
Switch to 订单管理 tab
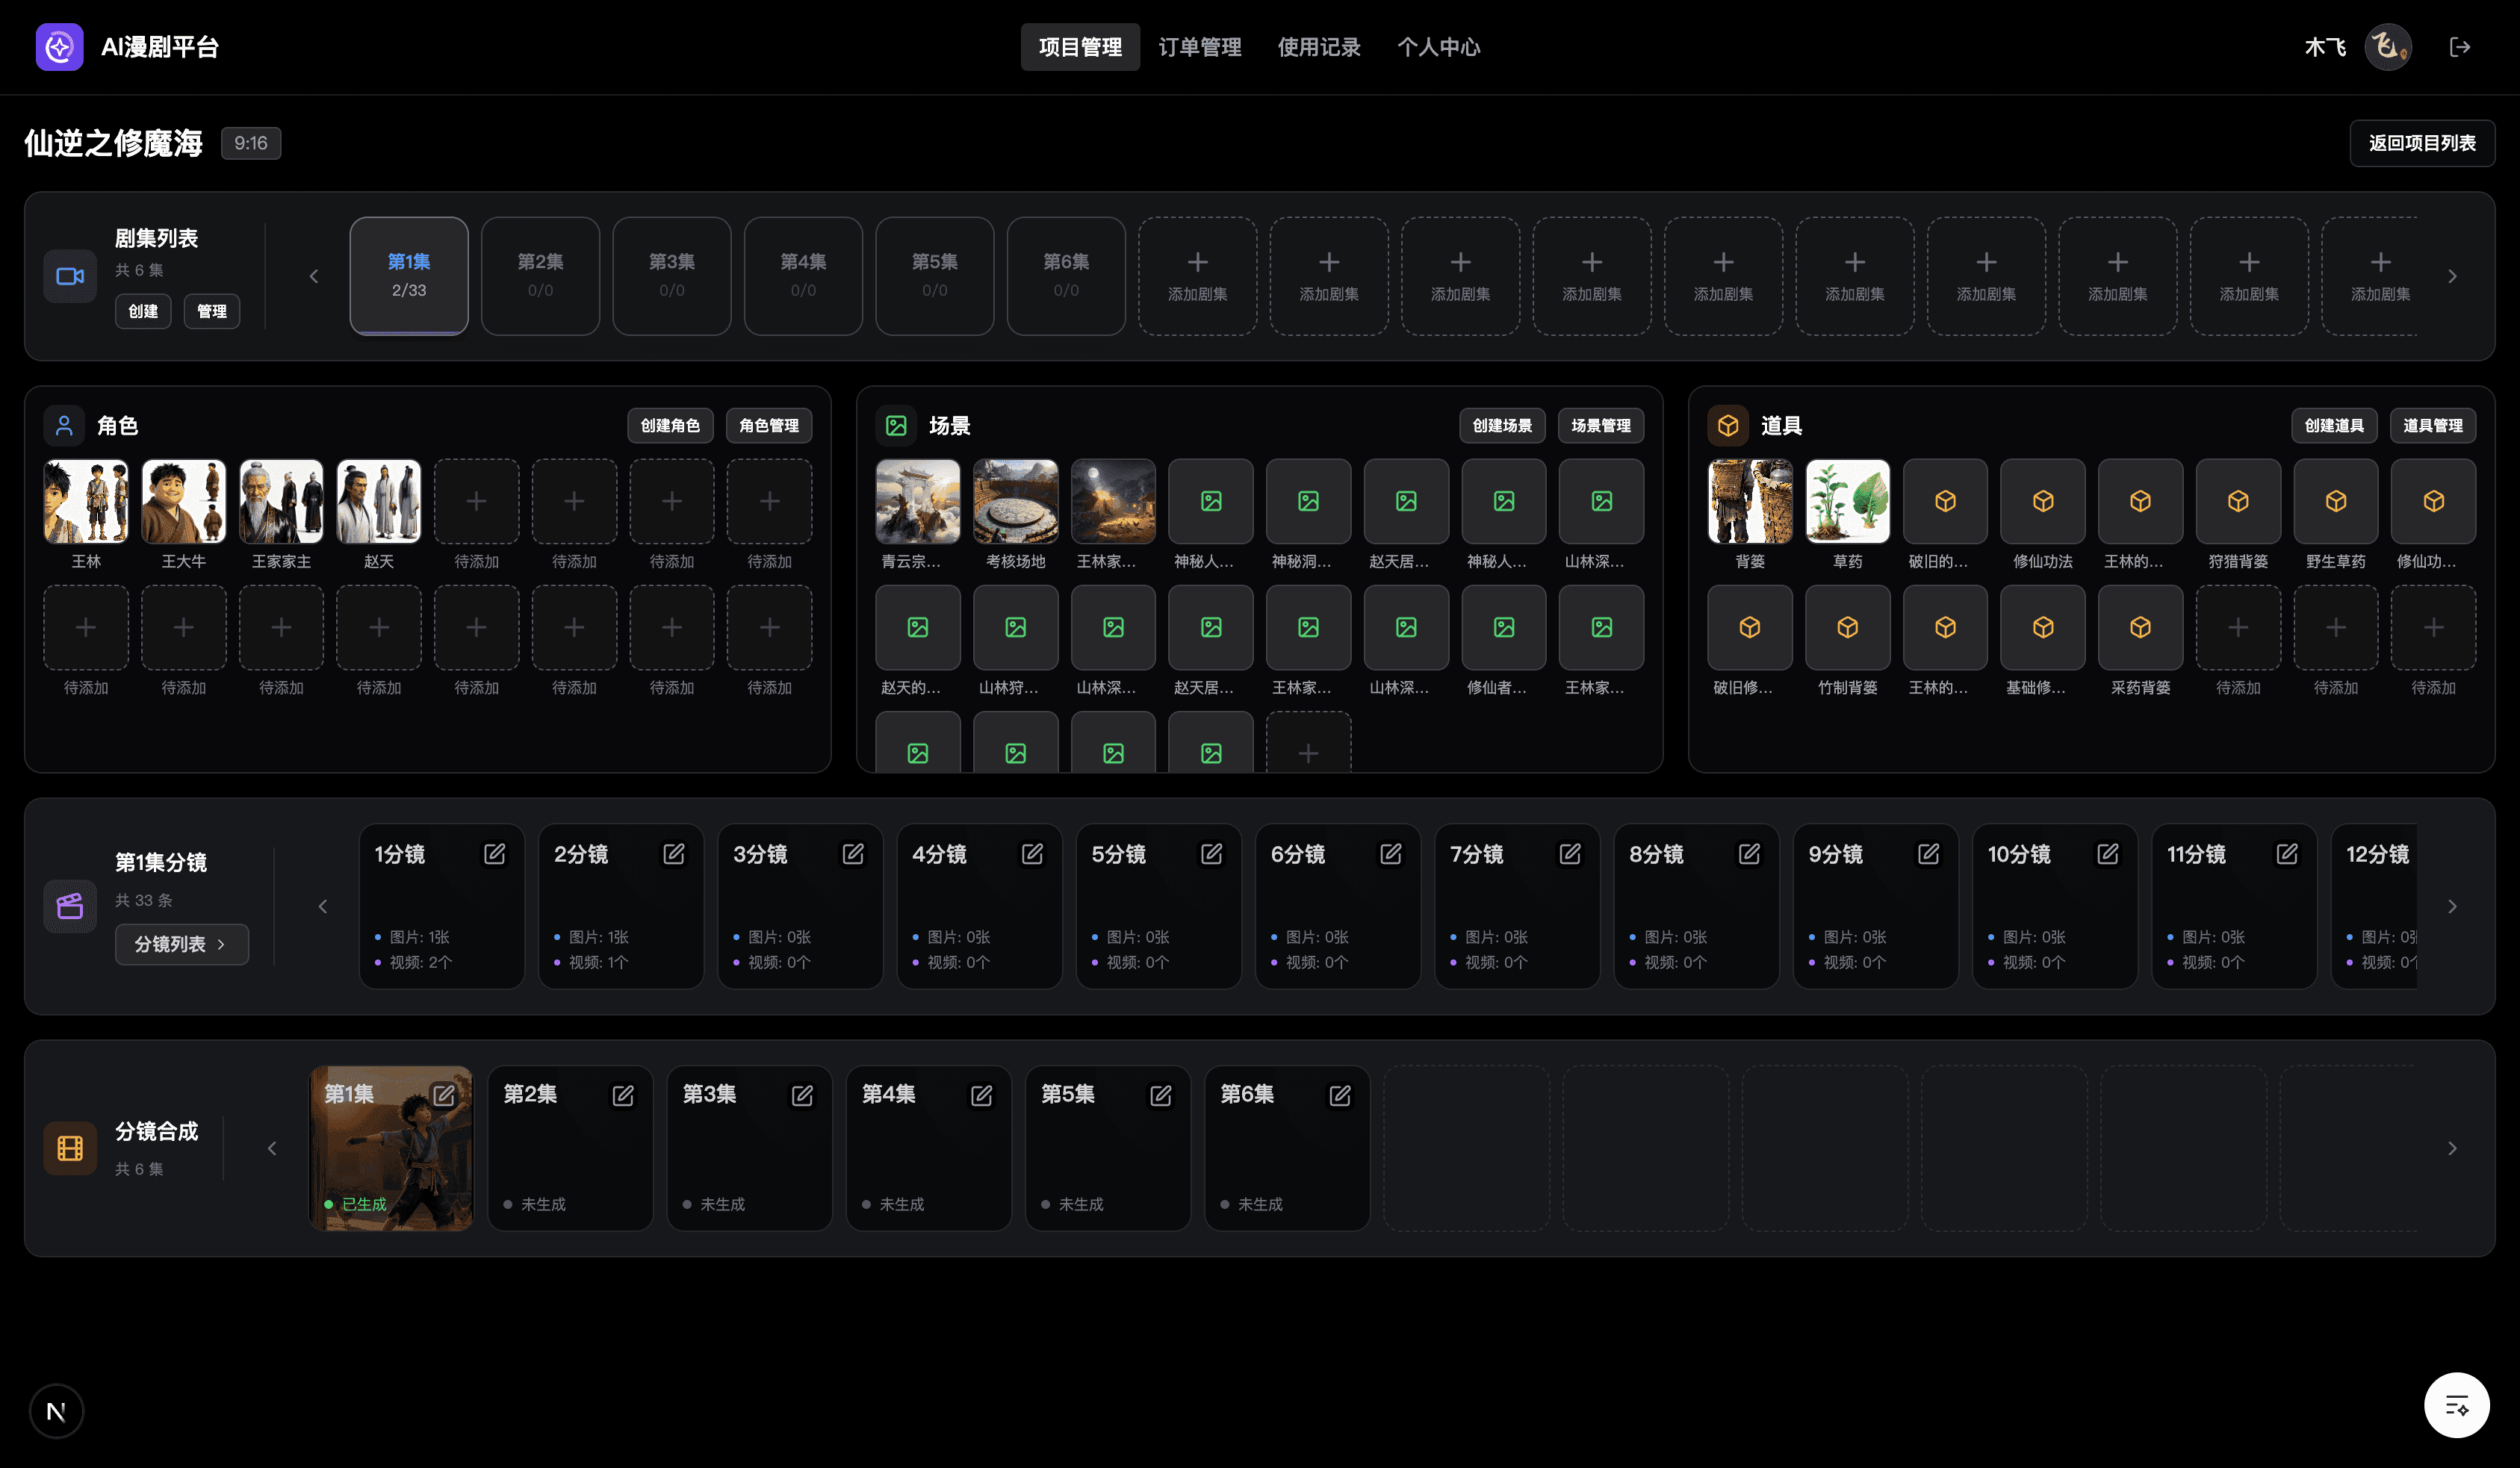tap(1199, 47)
